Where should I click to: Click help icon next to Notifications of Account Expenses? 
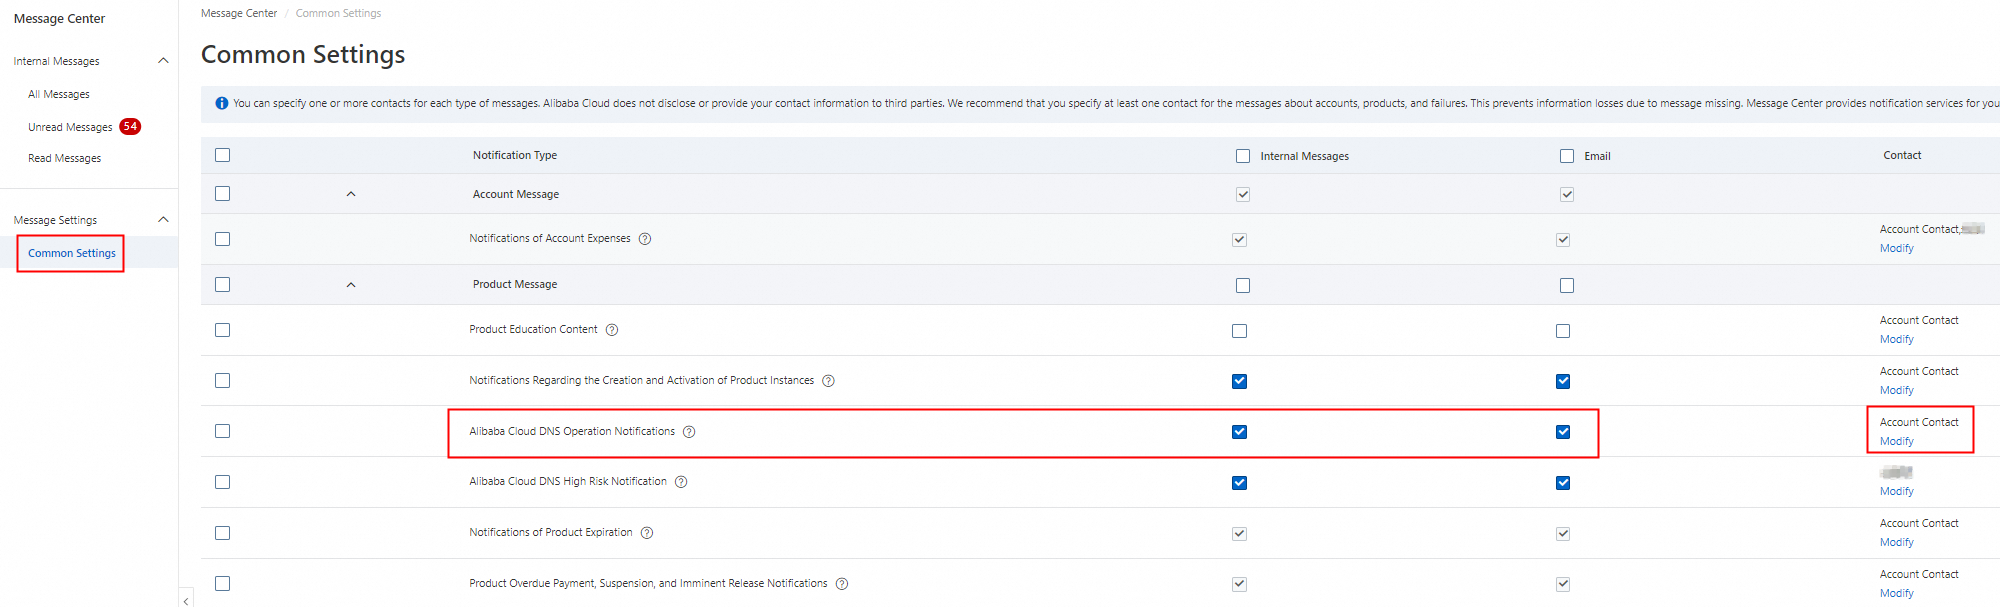tap(645, 239)
